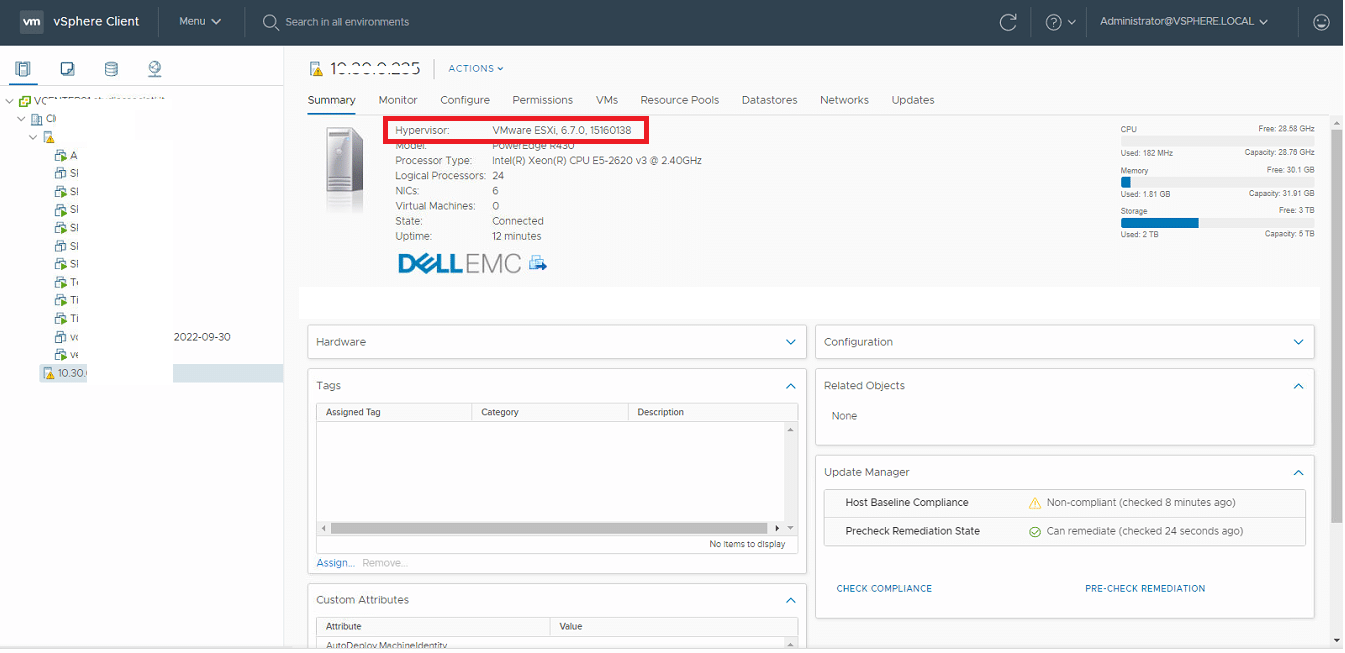1345x653 pixels.
Task: Sort Tags by Category column
Action: tap(550, 412)
